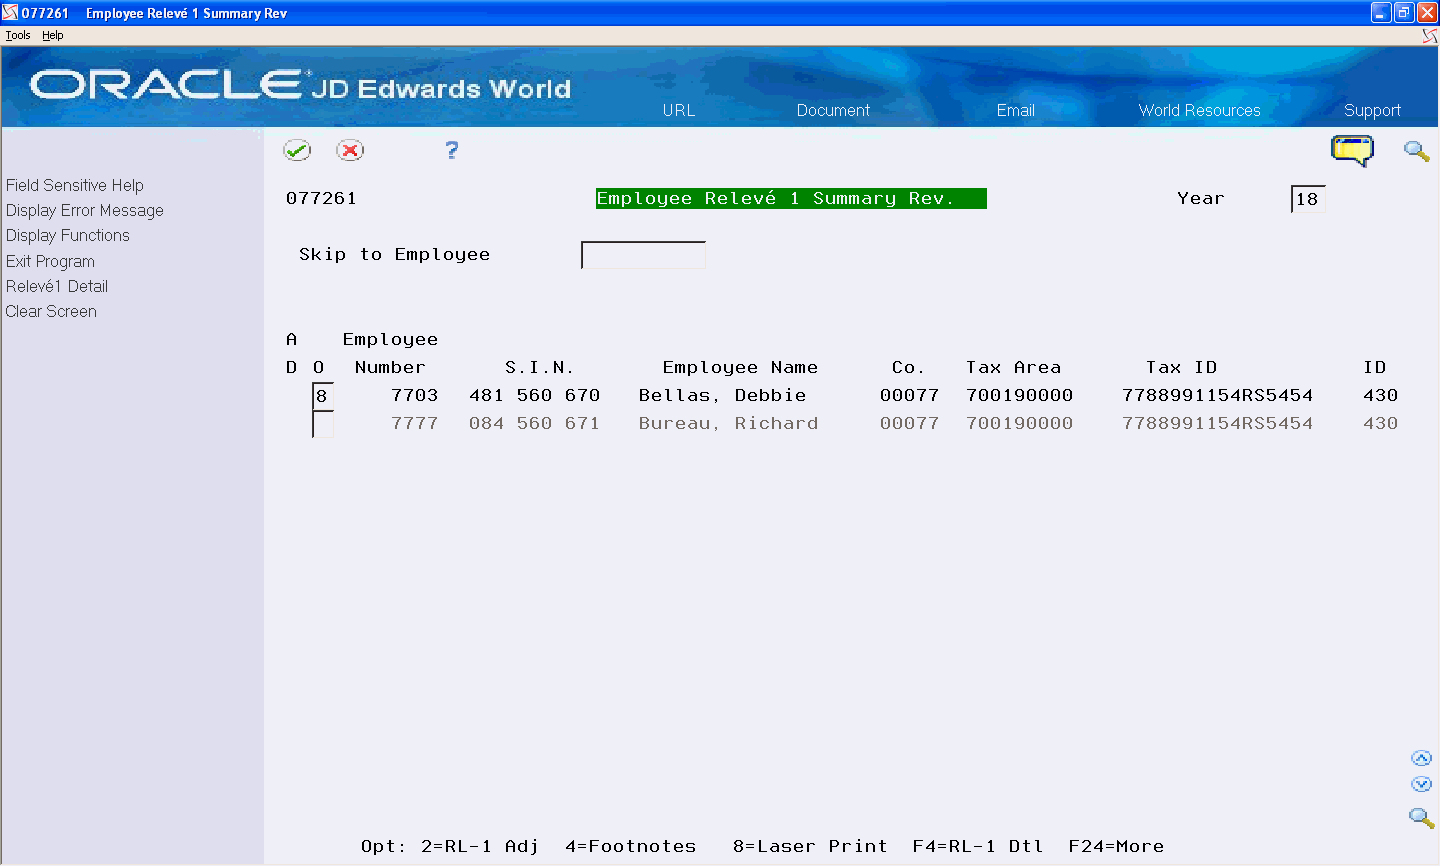Click the page-down chevron on the right
The height and width of the screenshot is (866, 1440).
1422,784
